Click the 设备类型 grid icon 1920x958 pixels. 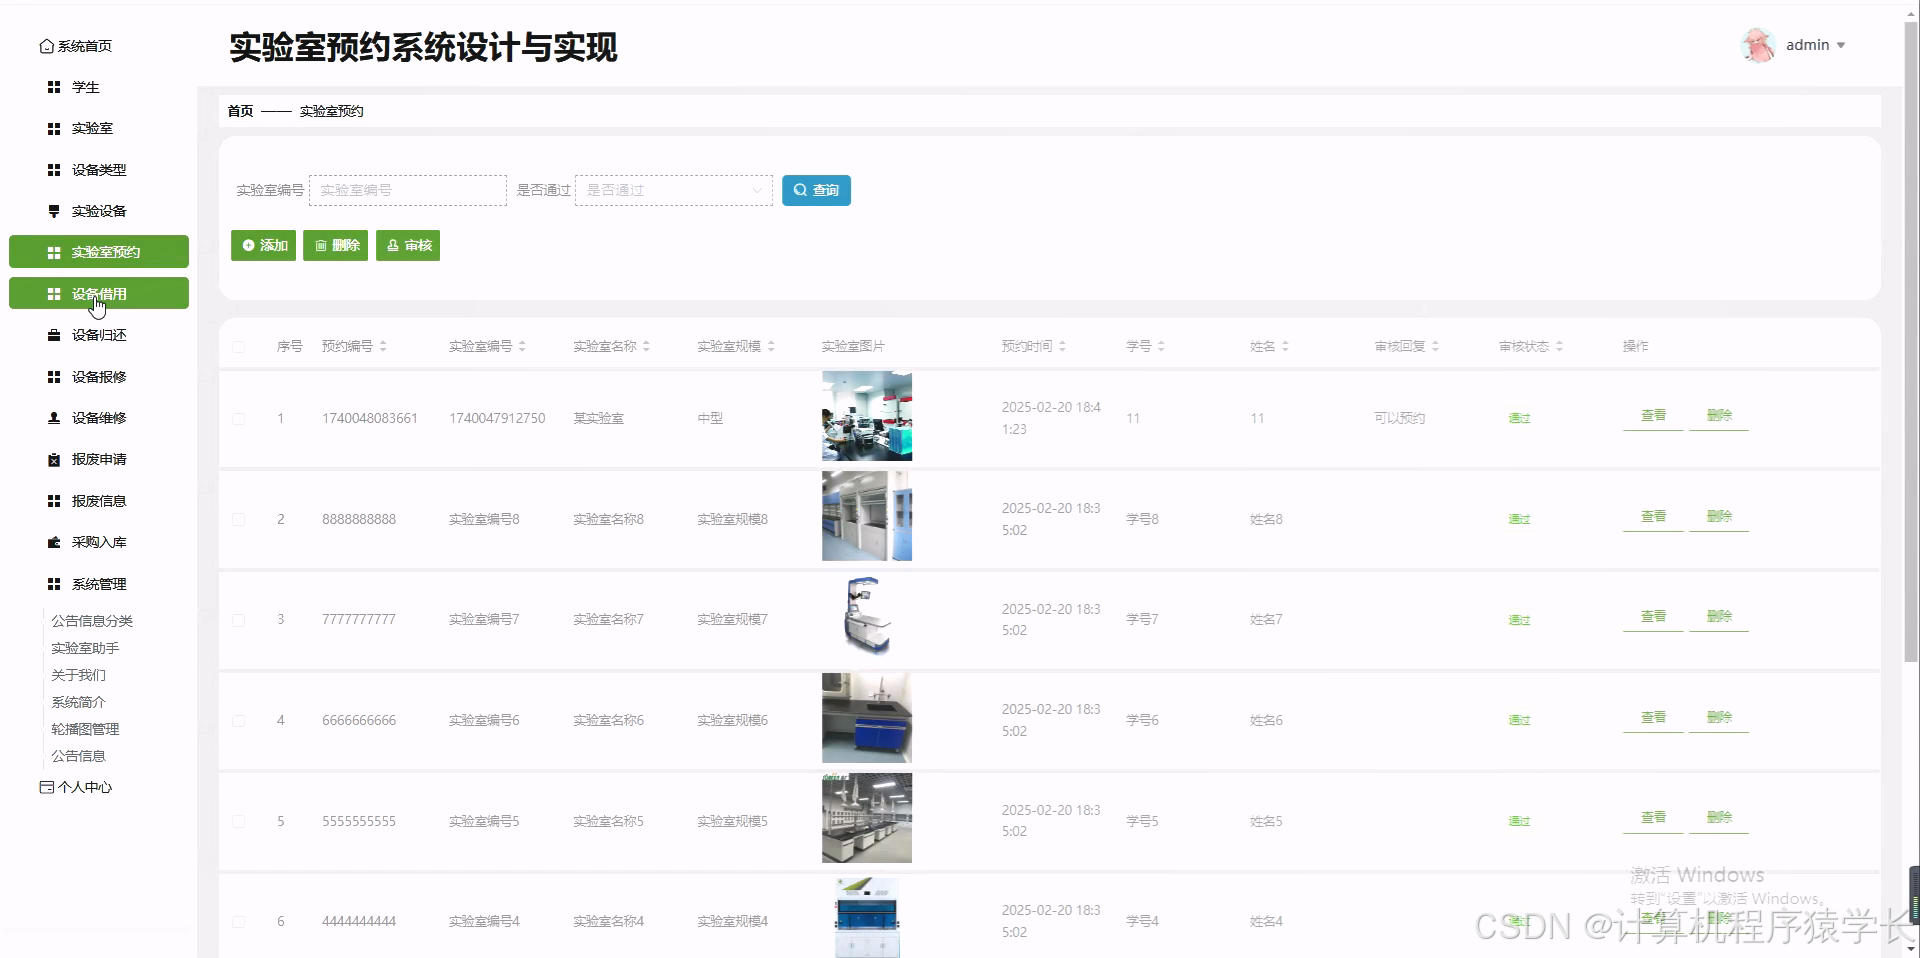coord(53,170)
